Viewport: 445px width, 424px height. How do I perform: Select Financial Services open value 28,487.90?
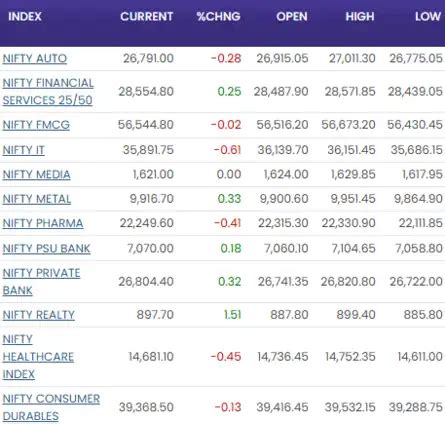(x=281, y=91)
